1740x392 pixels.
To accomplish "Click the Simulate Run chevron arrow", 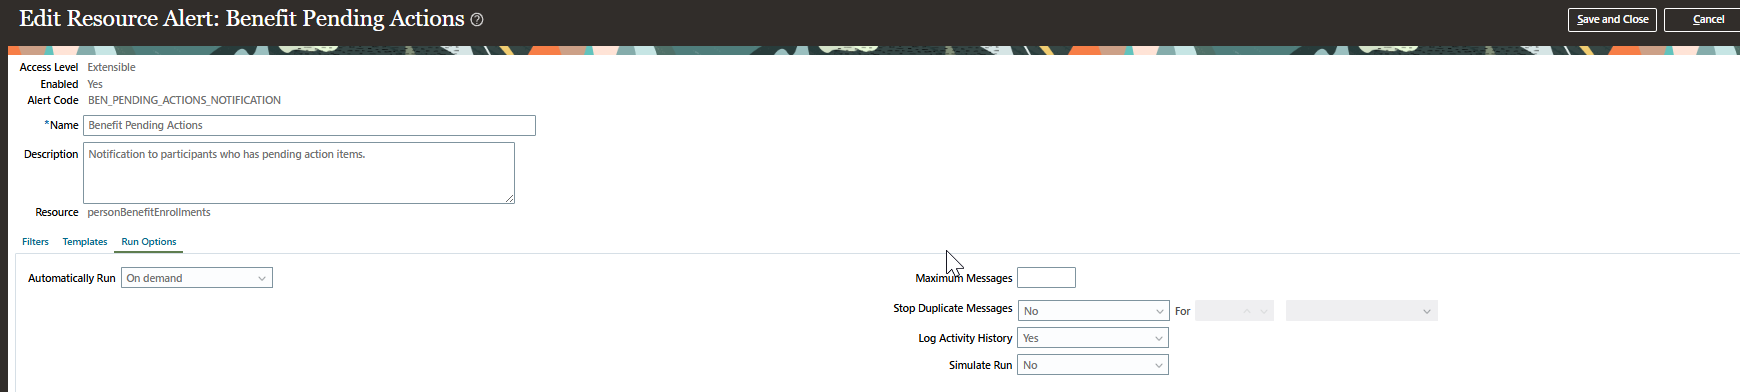I will coord(1159,365).
